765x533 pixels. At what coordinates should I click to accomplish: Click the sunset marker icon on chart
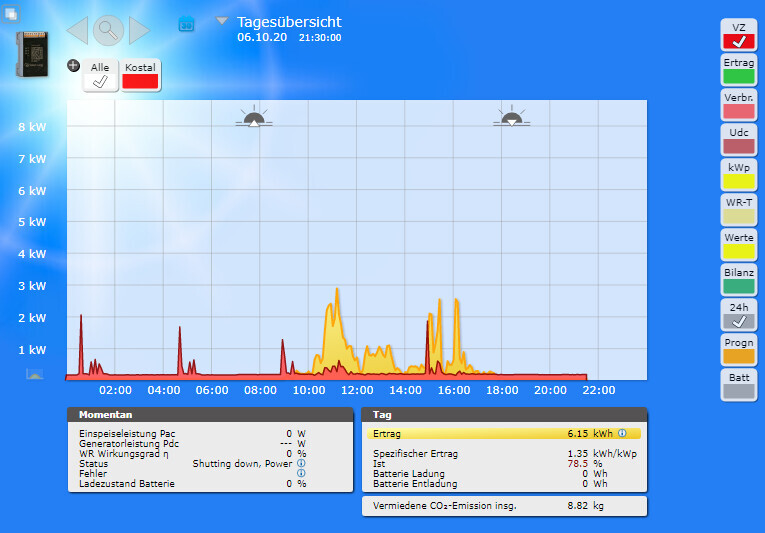pos(511,117)
